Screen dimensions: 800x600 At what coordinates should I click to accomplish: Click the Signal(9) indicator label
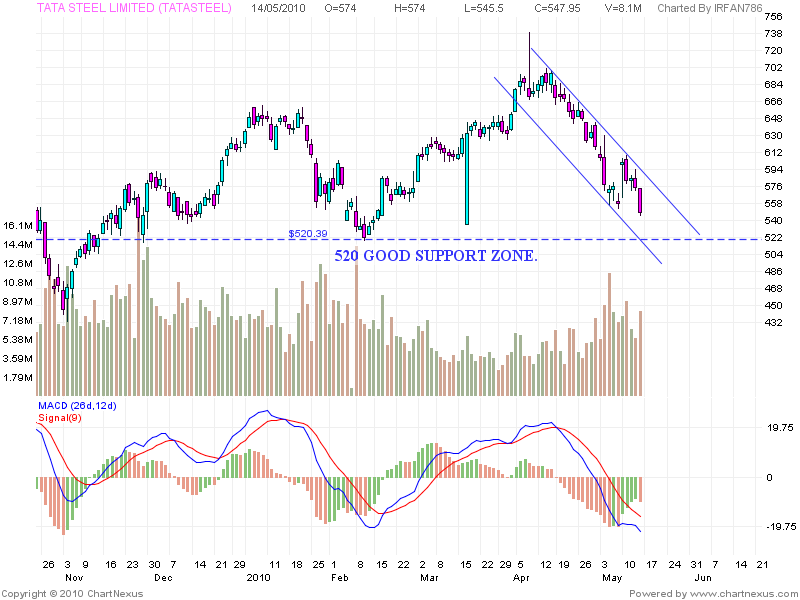58,416
